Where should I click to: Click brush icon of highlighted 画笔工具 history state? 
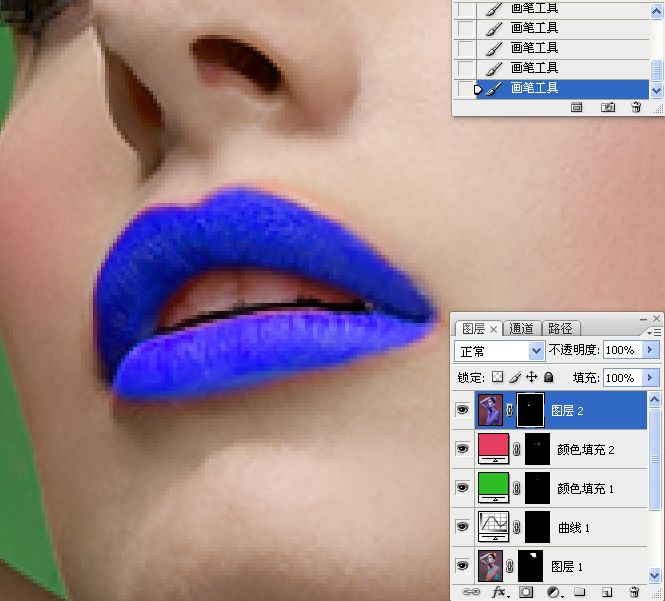click(494, 89)
